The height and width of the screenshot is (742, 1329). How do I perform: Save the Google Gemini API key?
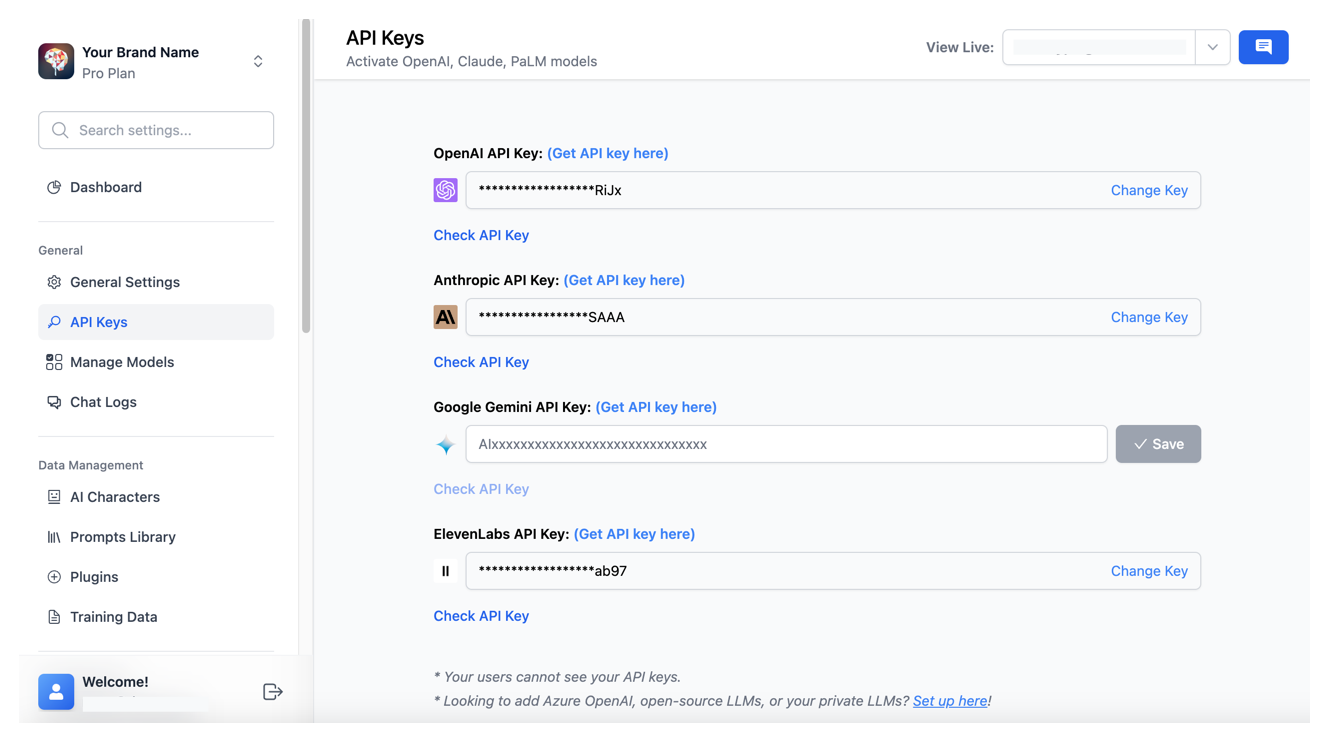[x=1158, y=444]
